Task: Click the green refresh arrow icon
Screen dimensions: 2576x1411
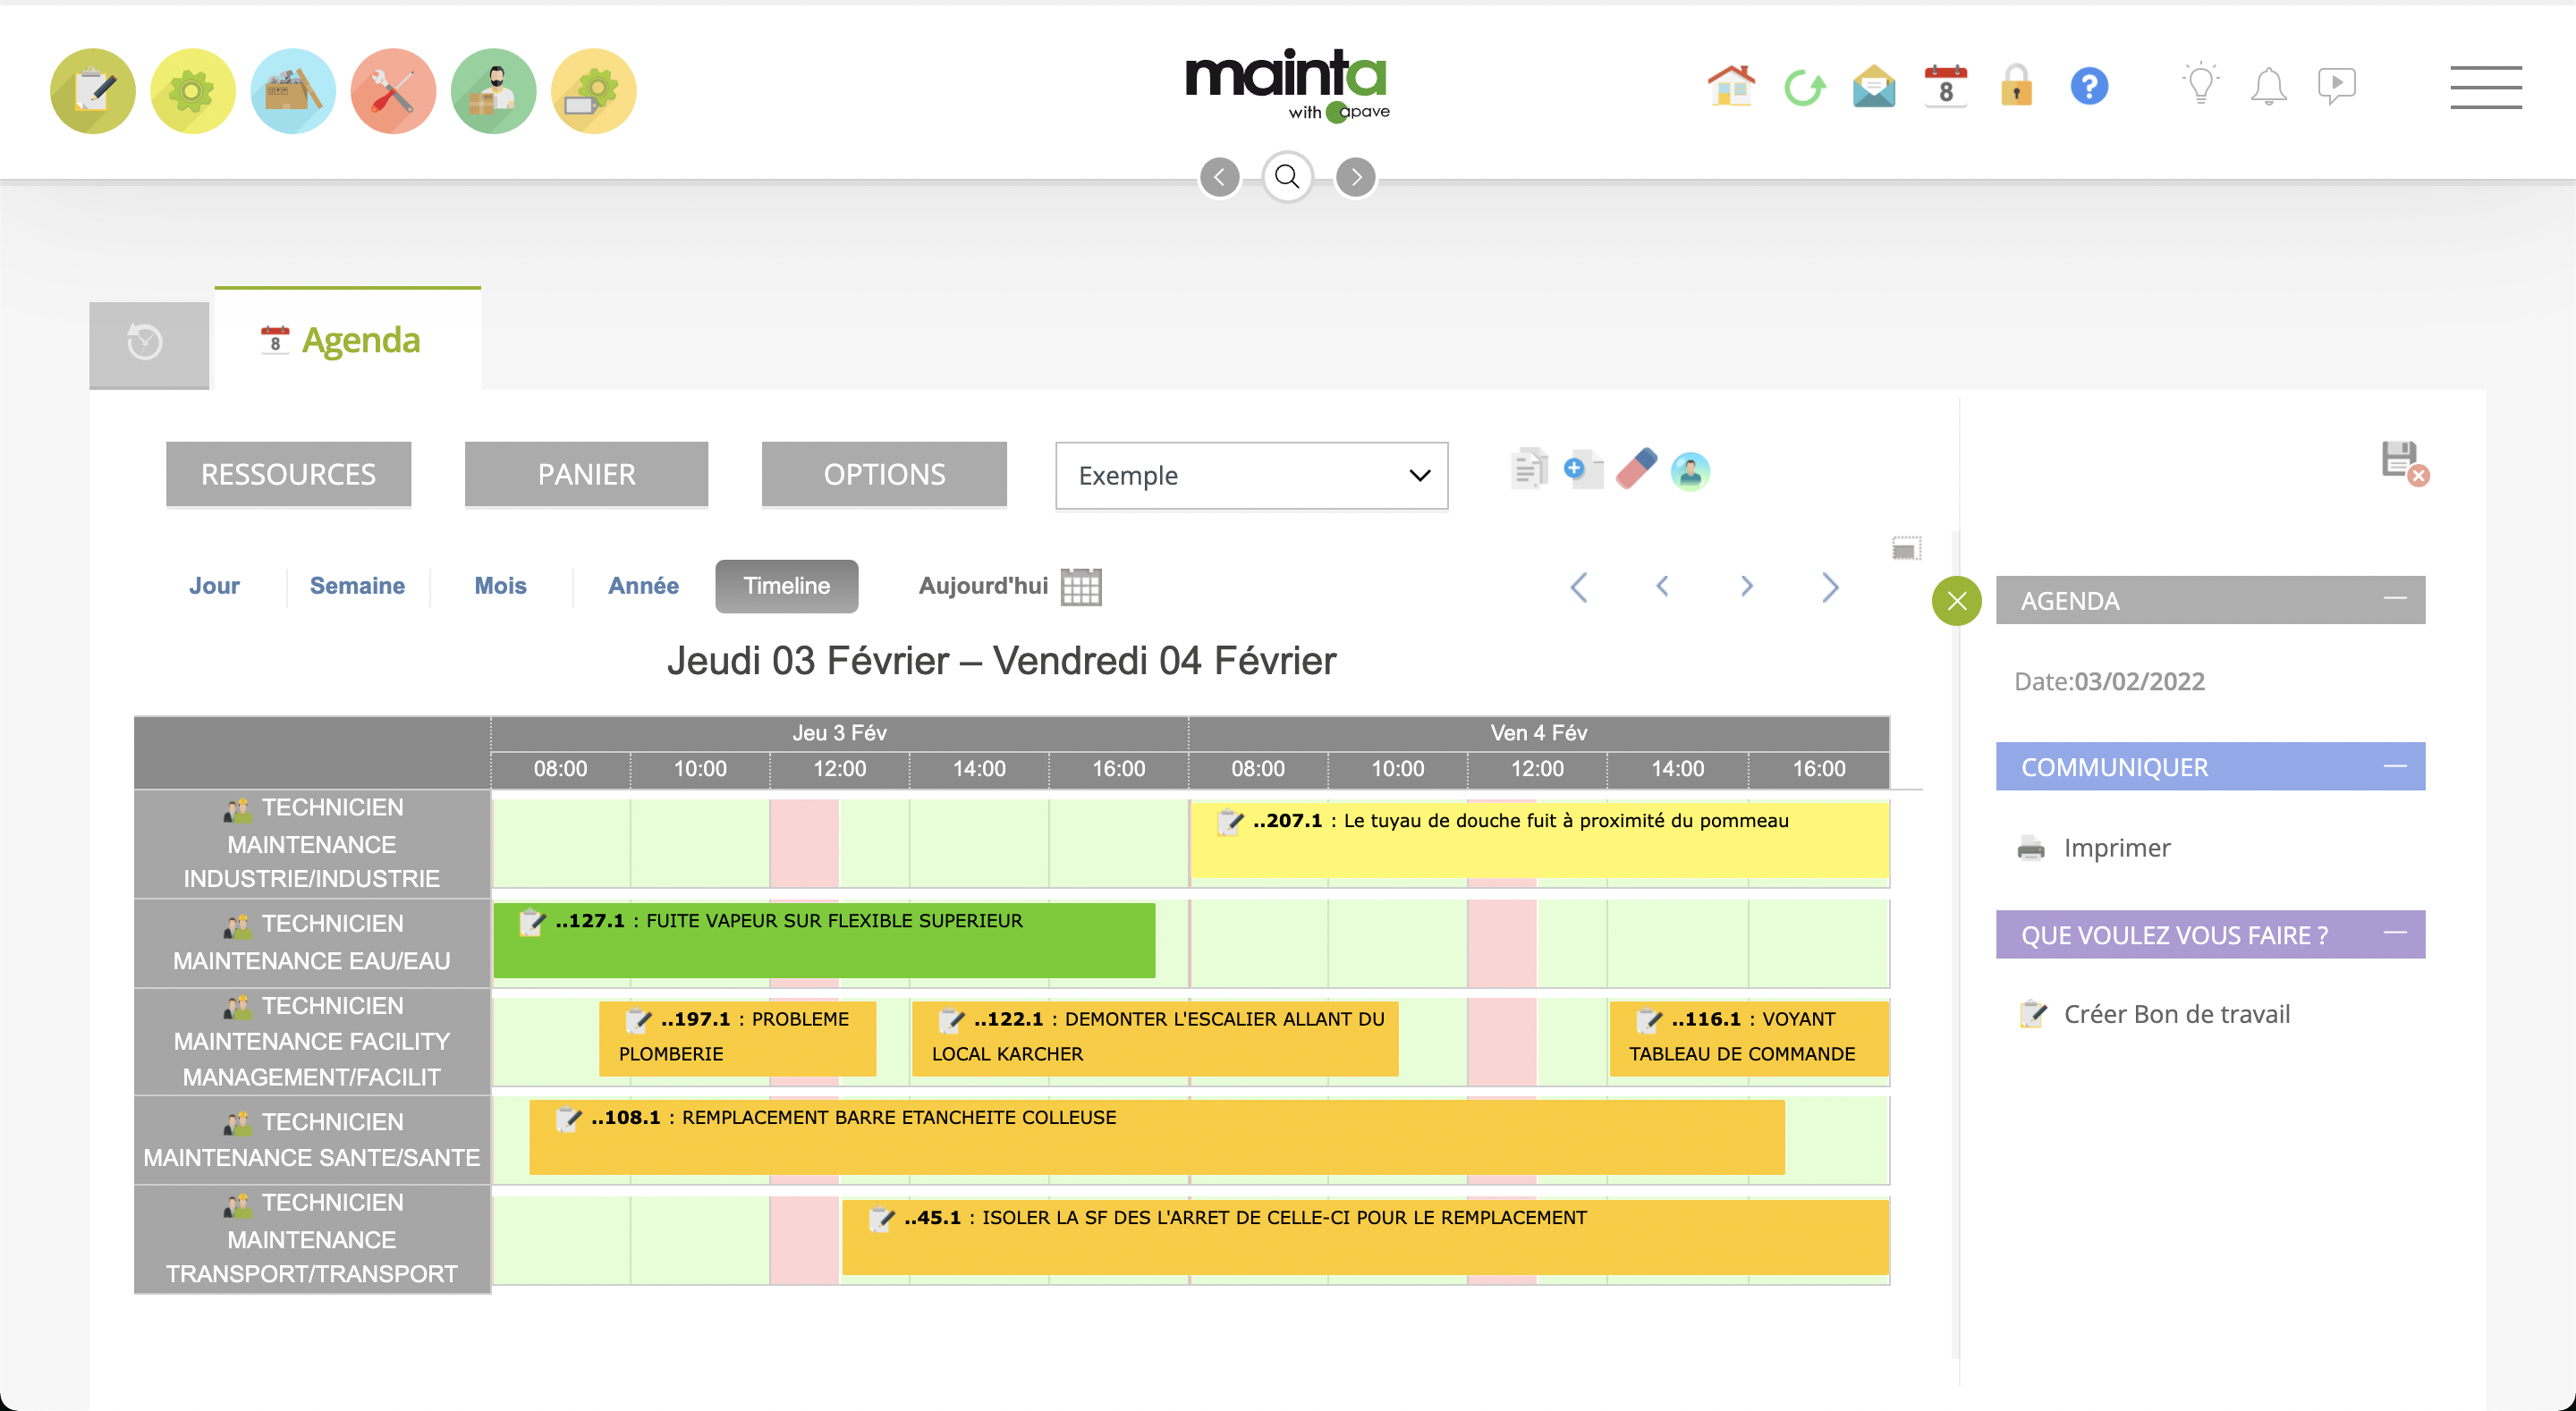Action: 1804,87
